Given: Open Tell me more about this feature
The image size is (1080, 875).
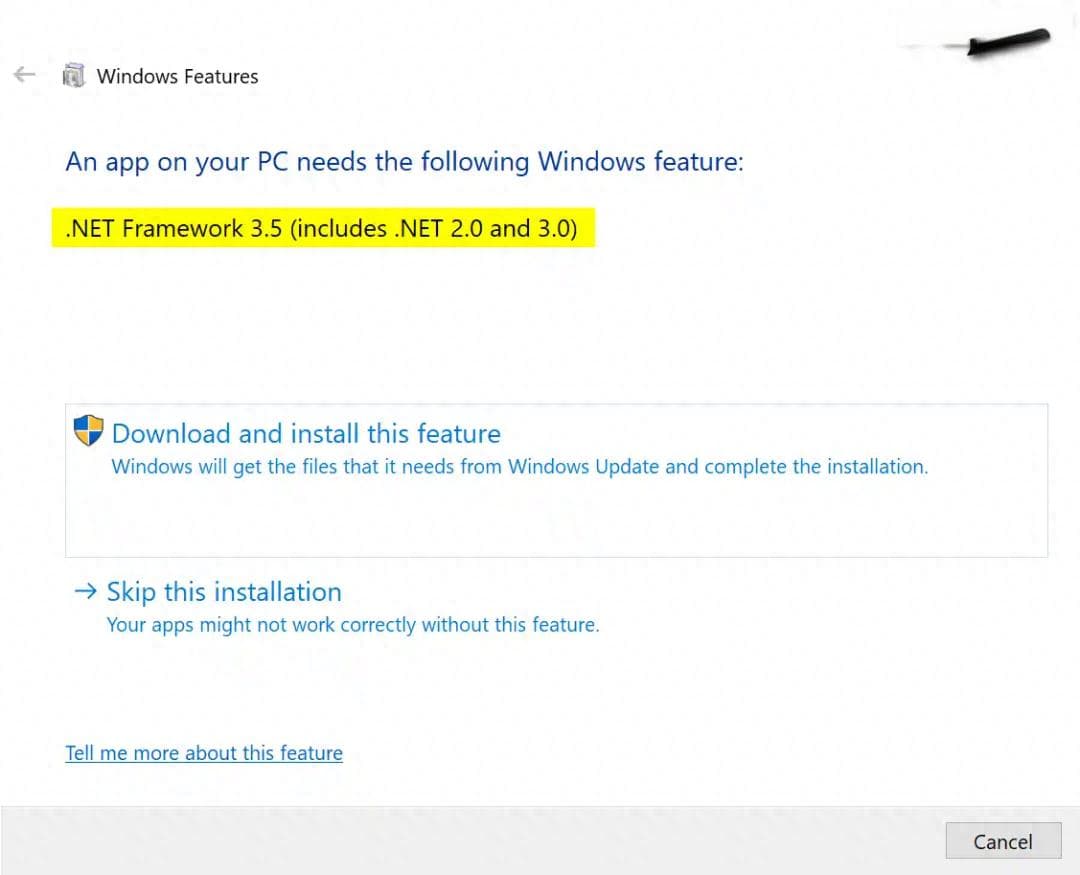Looking at the screenshot, I should (x=204, y=753).
